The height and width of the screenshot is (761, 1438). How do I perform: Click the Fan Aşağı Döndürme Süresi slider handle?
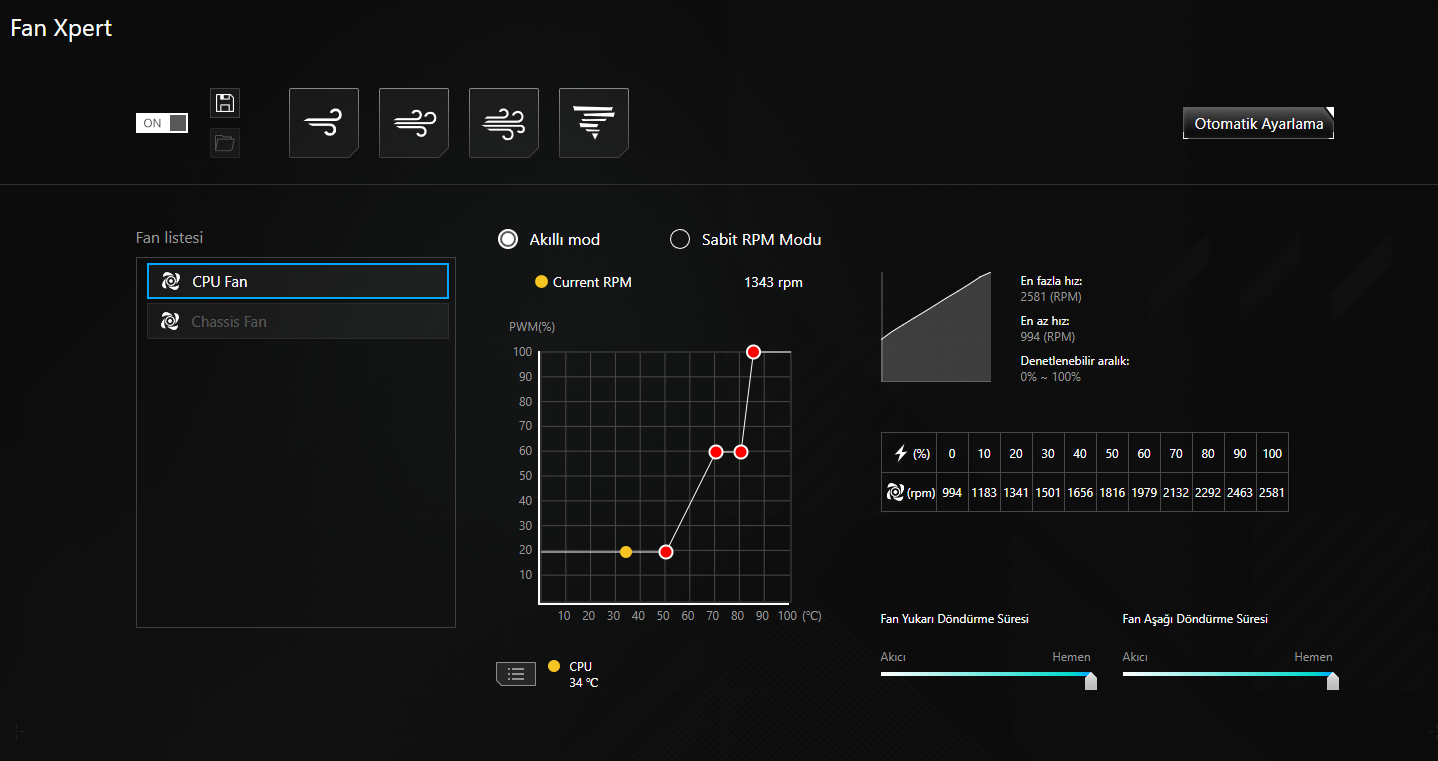pyautogui.click(x=1333, y=681)
